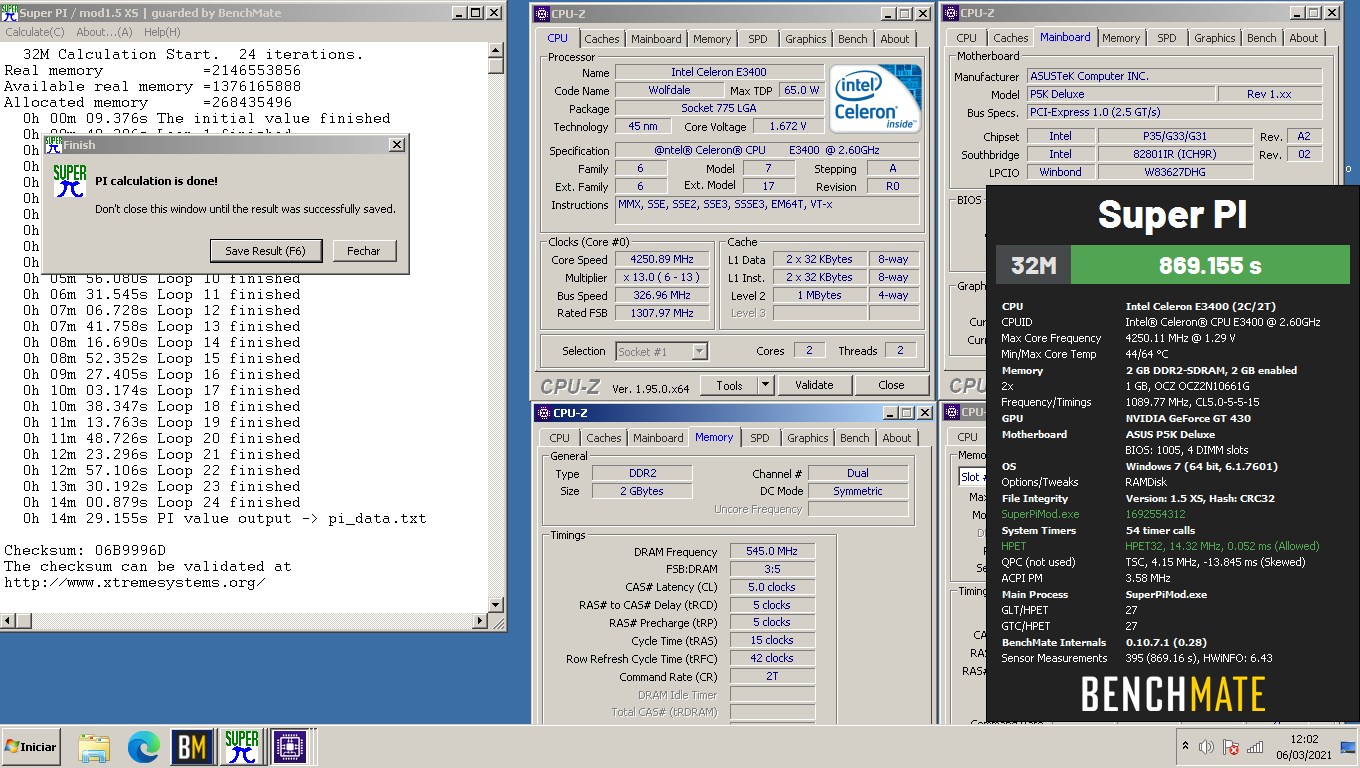Viewport: 1360px width, 768px height.
Task: Open the Socket #1 selection dropdown
Action: click(662, 351)
